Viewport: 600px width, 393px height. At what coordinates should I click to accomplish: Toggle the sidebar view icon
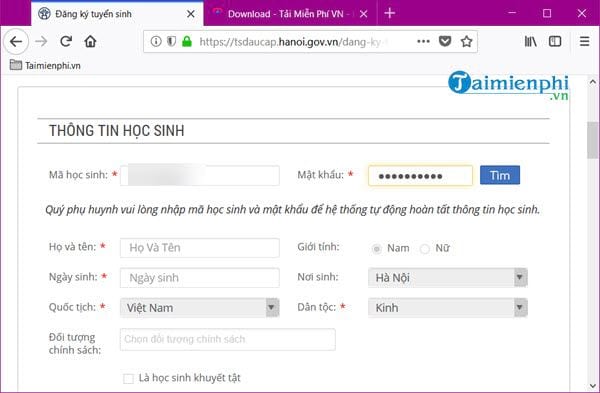[x=555, y=41]
